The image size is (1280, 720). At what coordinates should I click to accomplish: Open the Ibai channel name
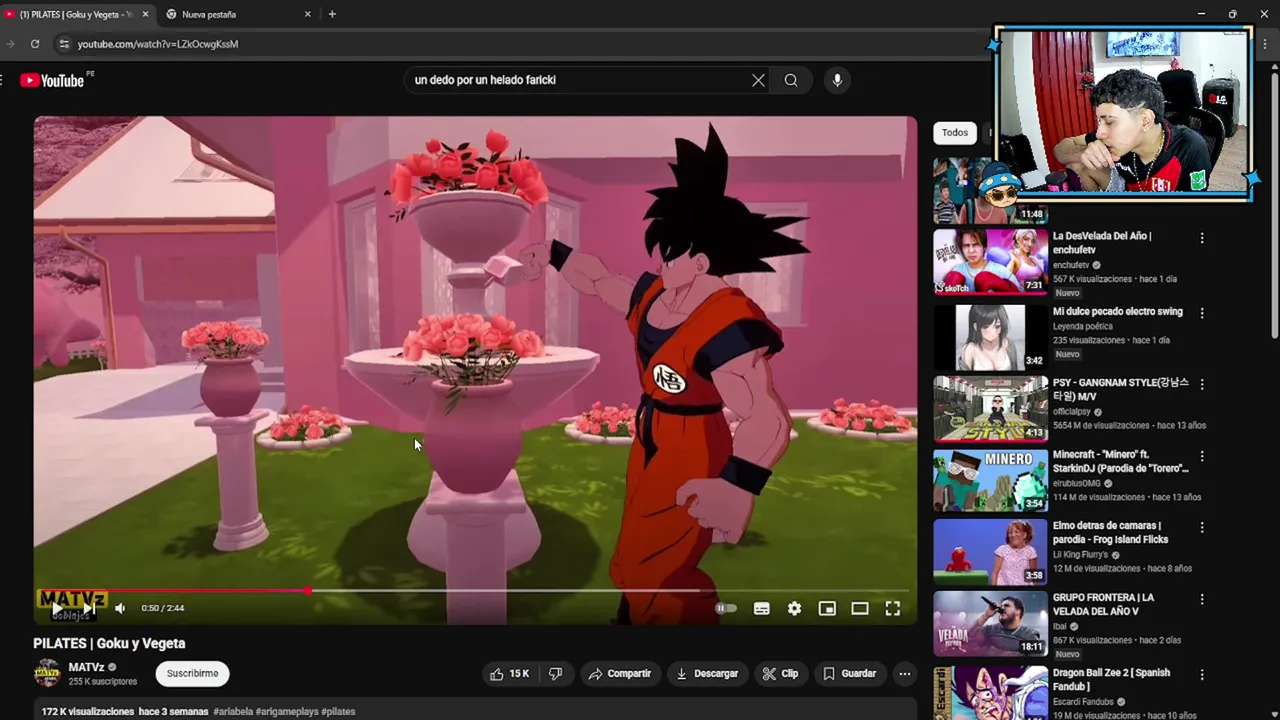click(1060, 626)
